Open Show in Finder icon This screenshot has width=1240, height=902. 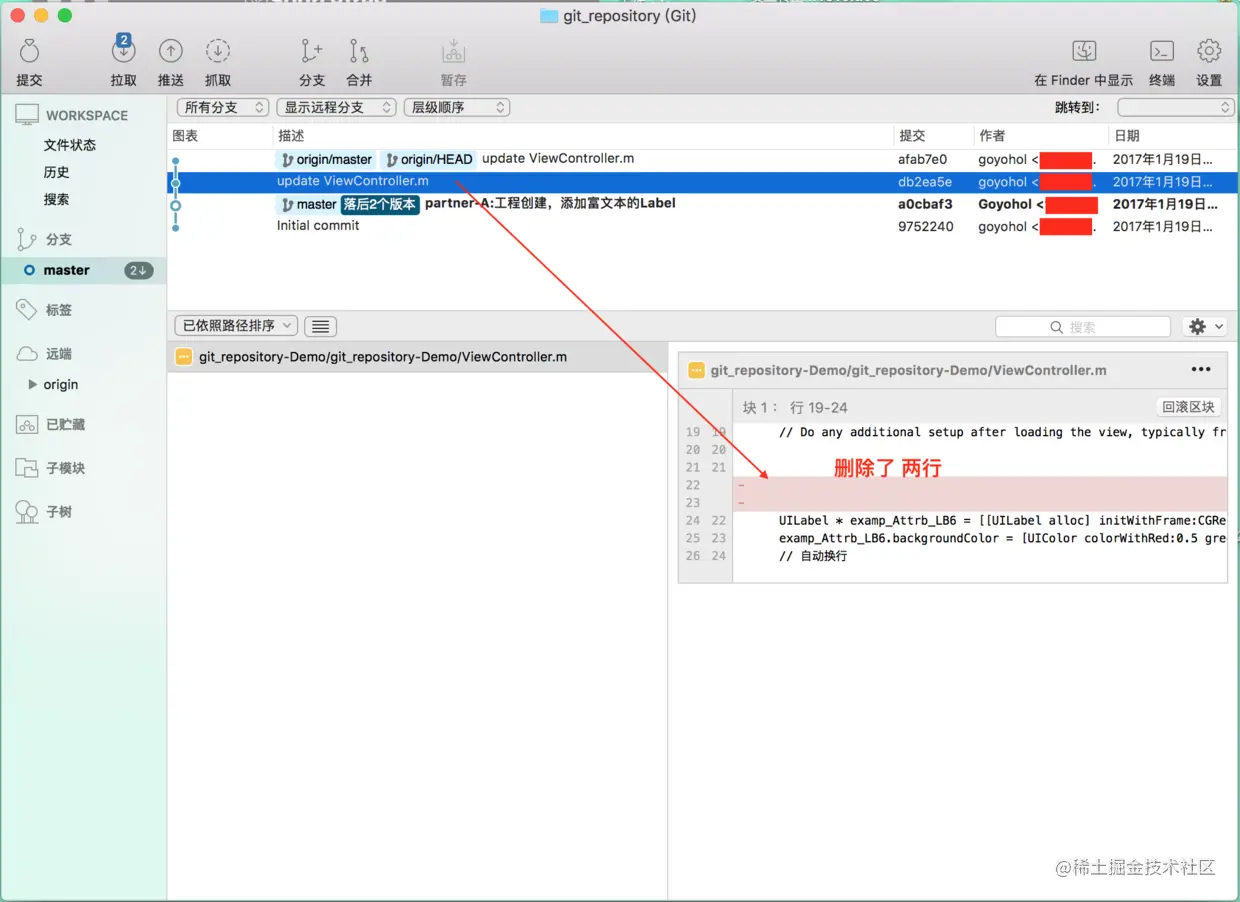[x=1084, y=51]
